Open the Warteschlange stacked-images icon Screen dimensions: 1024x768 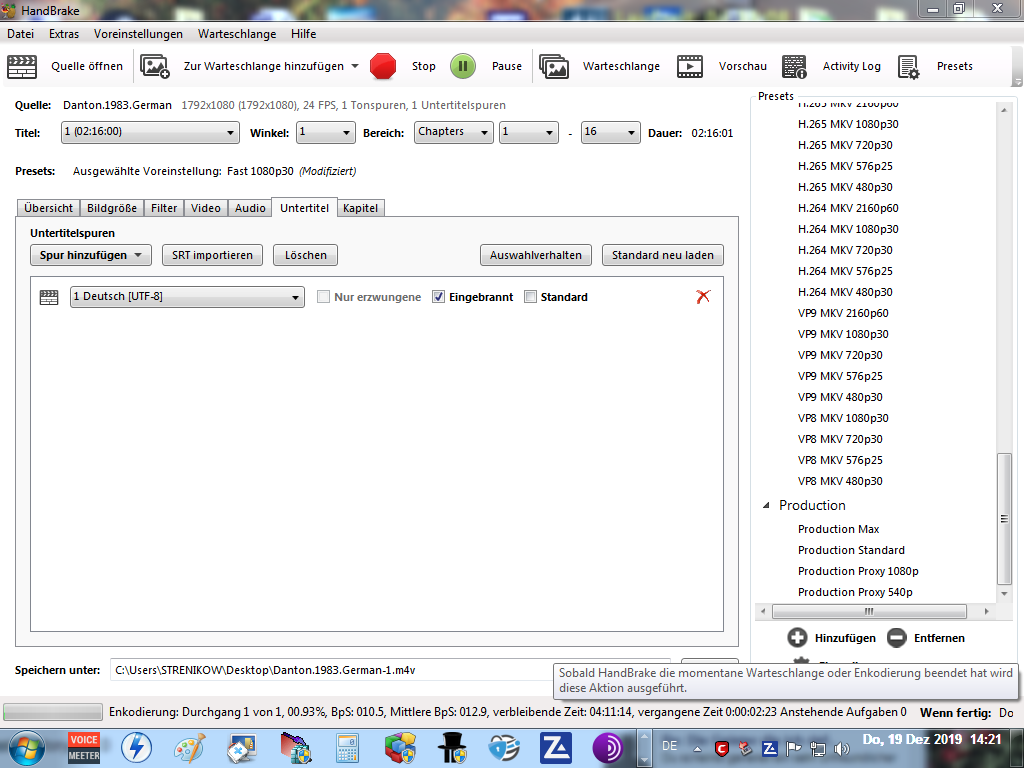click(x=554, y=66)
